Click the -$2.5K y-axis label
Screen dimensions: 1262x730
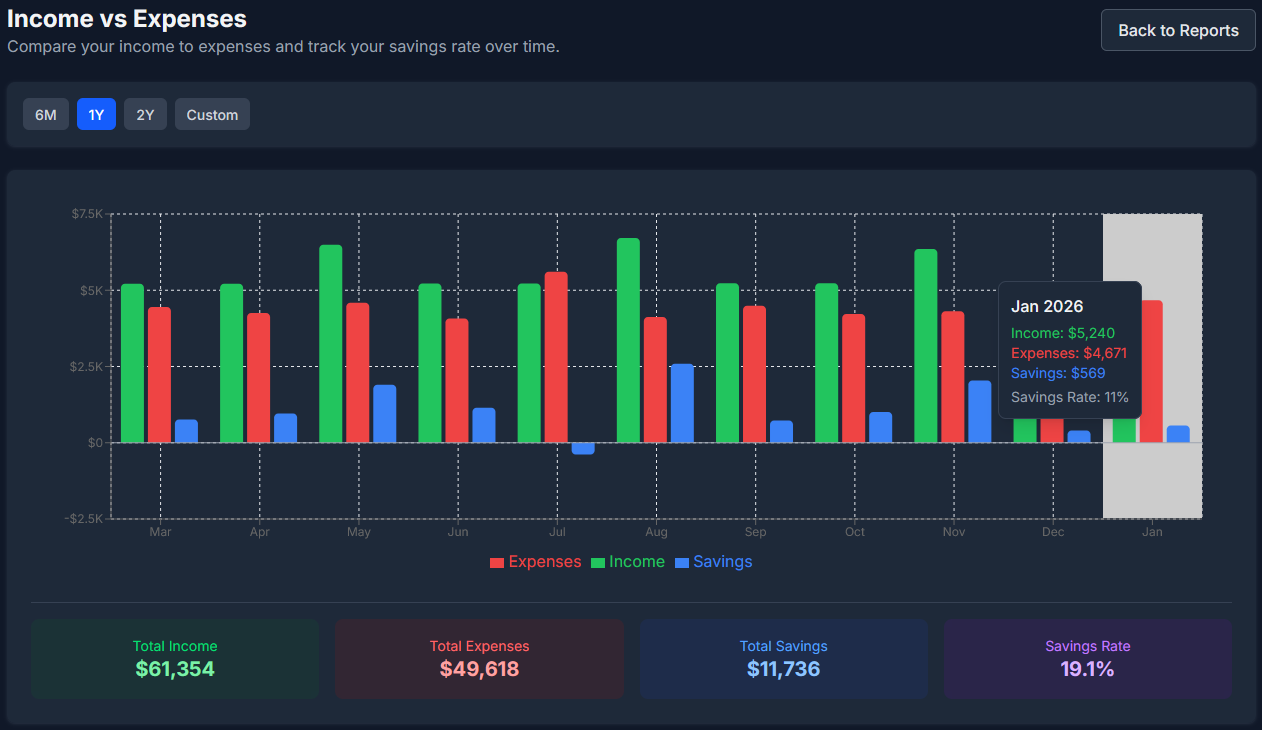tap(84, 518)
